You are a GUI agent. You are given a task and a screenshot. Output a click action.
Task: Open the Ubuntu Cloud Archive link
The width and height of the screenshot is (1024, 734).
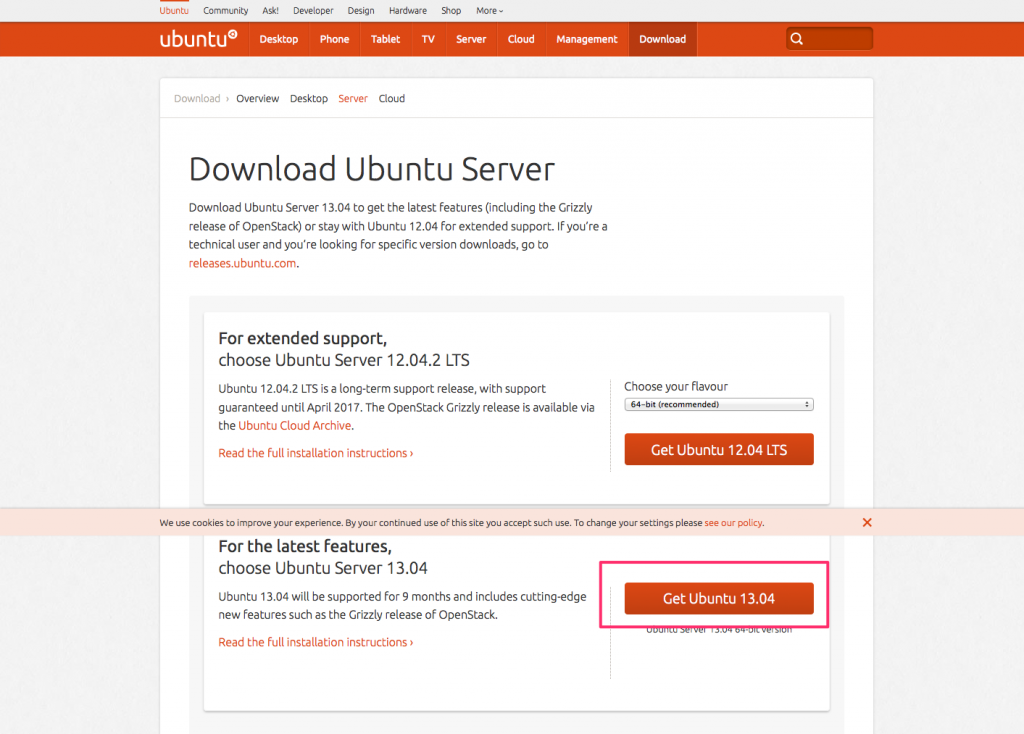point(295,426)
